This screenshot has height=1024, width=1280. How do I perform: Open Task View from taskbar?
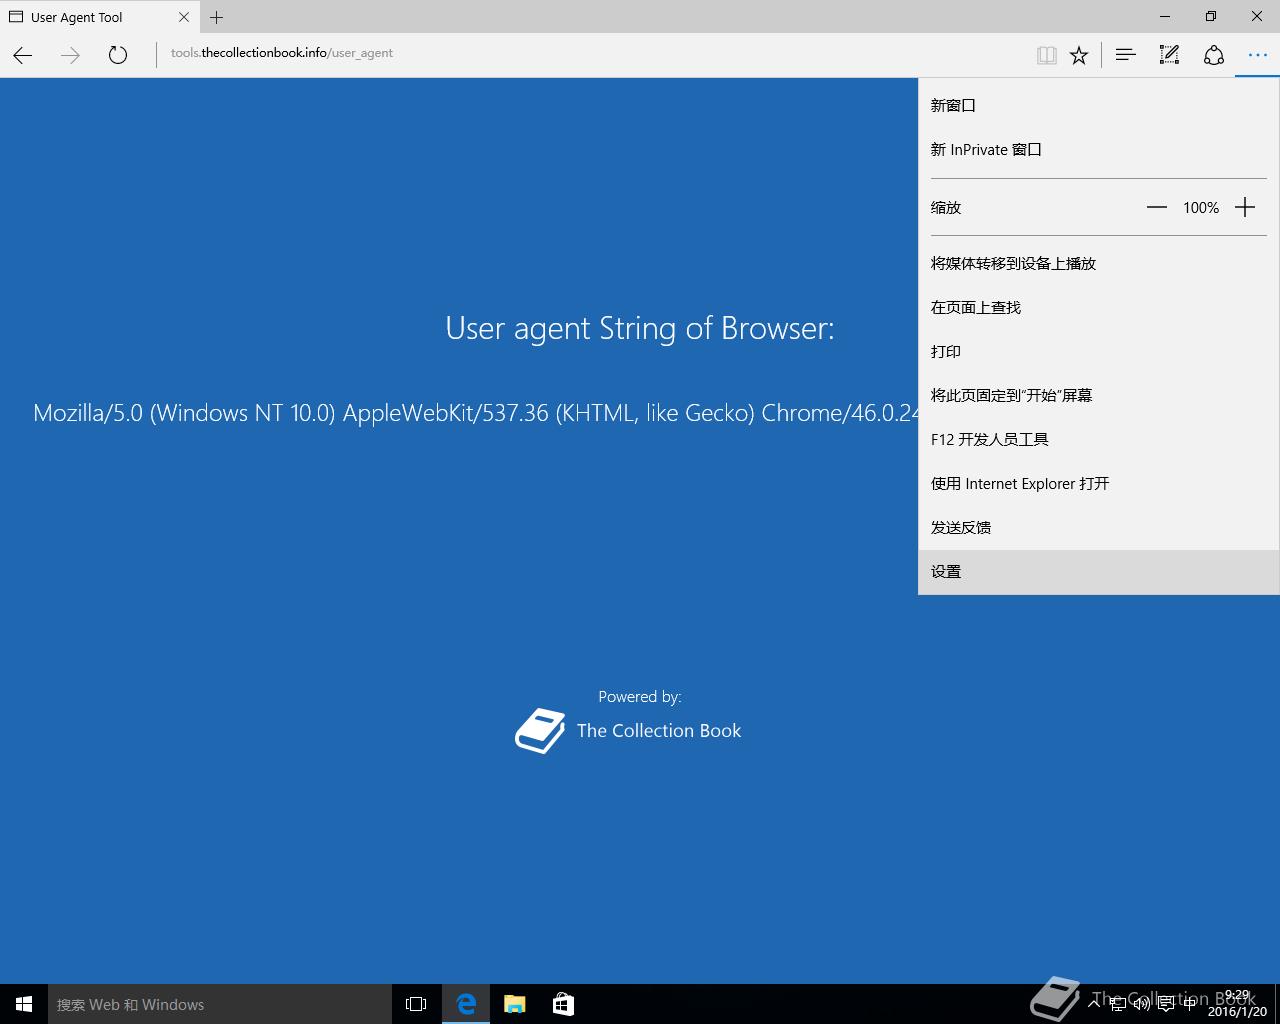click(x=416, y=1004)
